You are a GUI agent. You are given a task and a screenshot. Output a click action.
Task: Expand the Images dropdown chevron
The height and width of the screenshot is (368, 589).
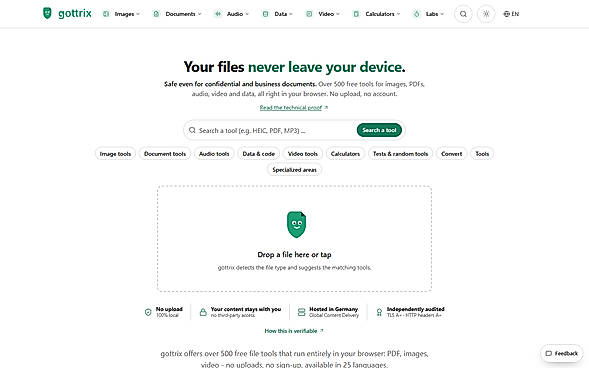click(x=138, y=14)
